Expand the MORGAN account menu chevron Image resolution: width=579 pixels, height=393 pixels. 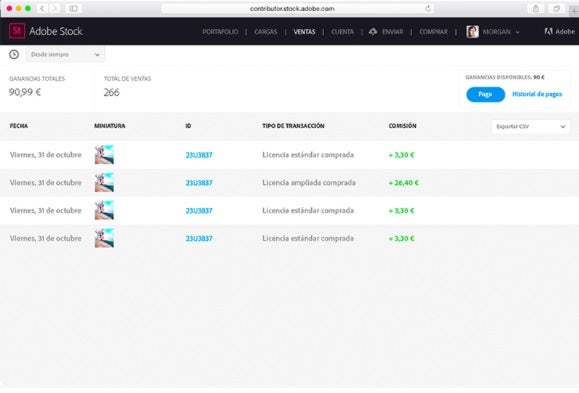[x=518, y=32]
